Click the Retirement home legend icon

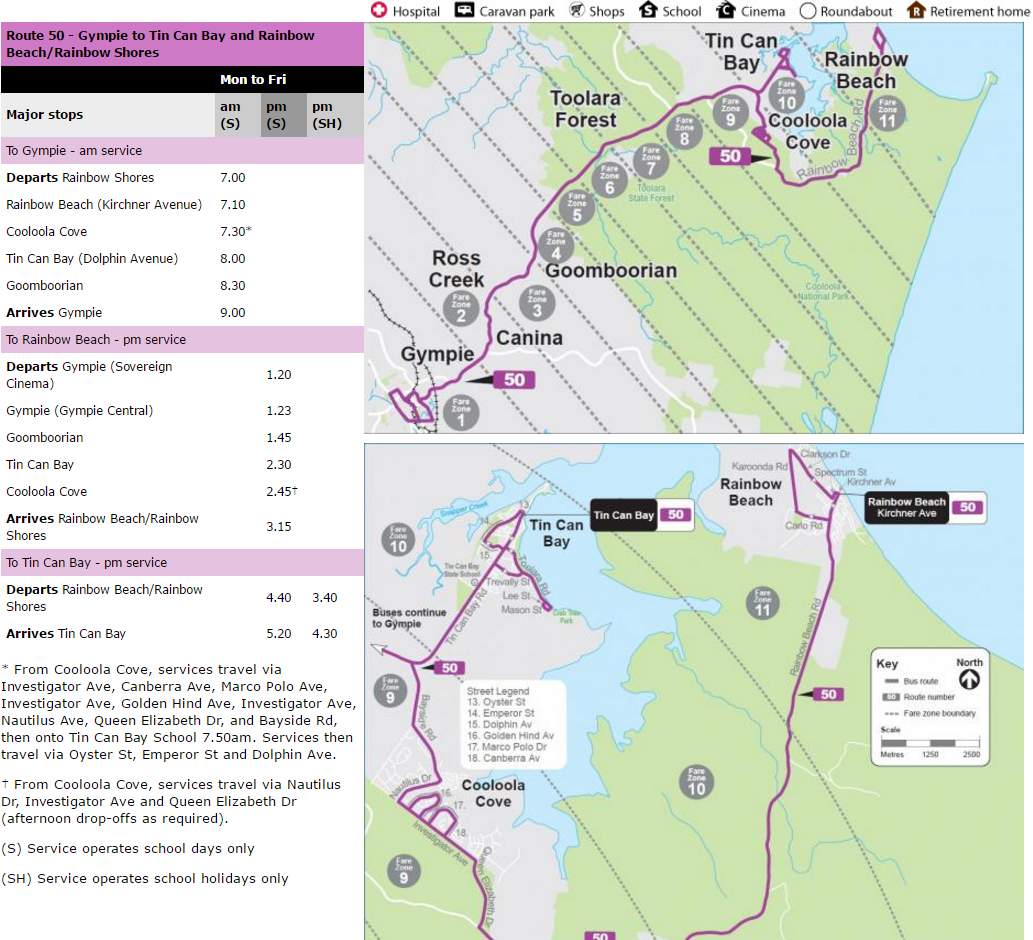tap(915, 11)
